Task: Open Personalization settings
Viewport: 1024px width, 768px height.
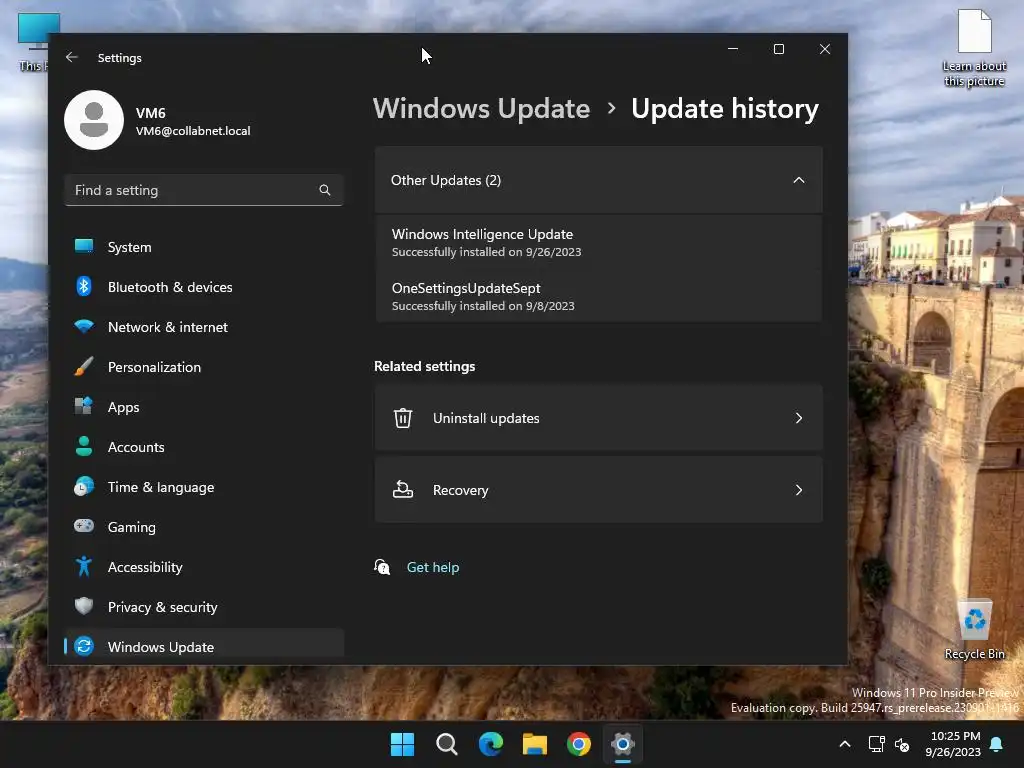Action: tap(204, 367)
